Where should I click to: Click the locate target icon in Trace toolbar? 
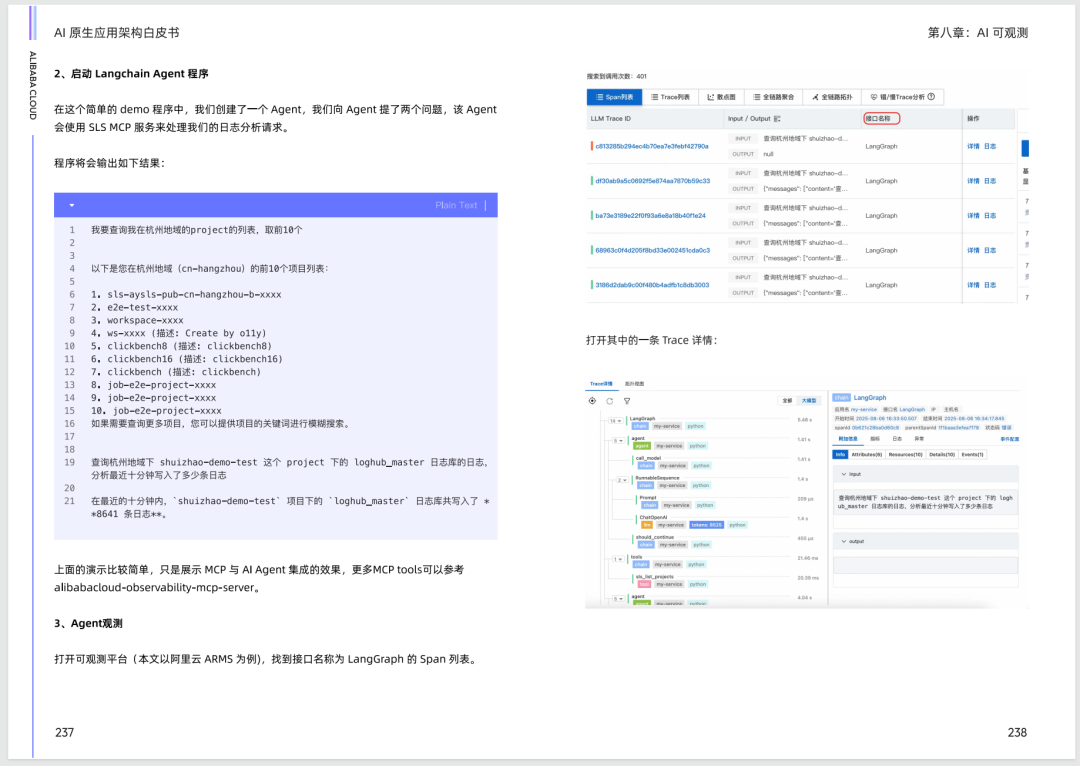tap(592, 401)
